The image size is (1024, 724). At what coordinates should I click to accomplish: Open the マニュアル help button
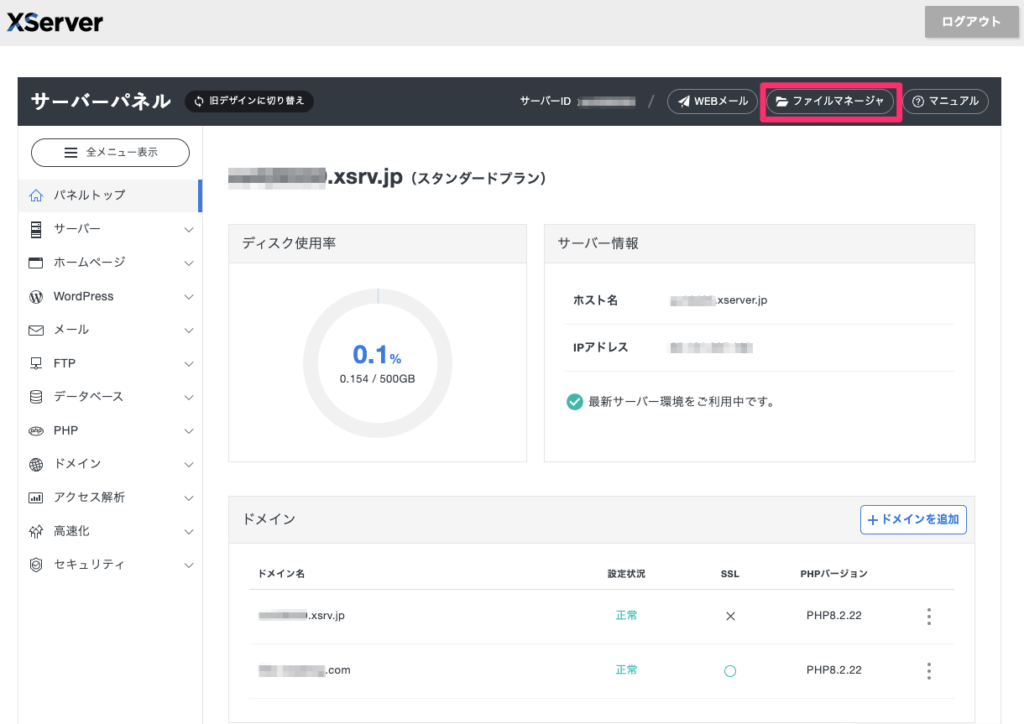(x=946, y=101)
